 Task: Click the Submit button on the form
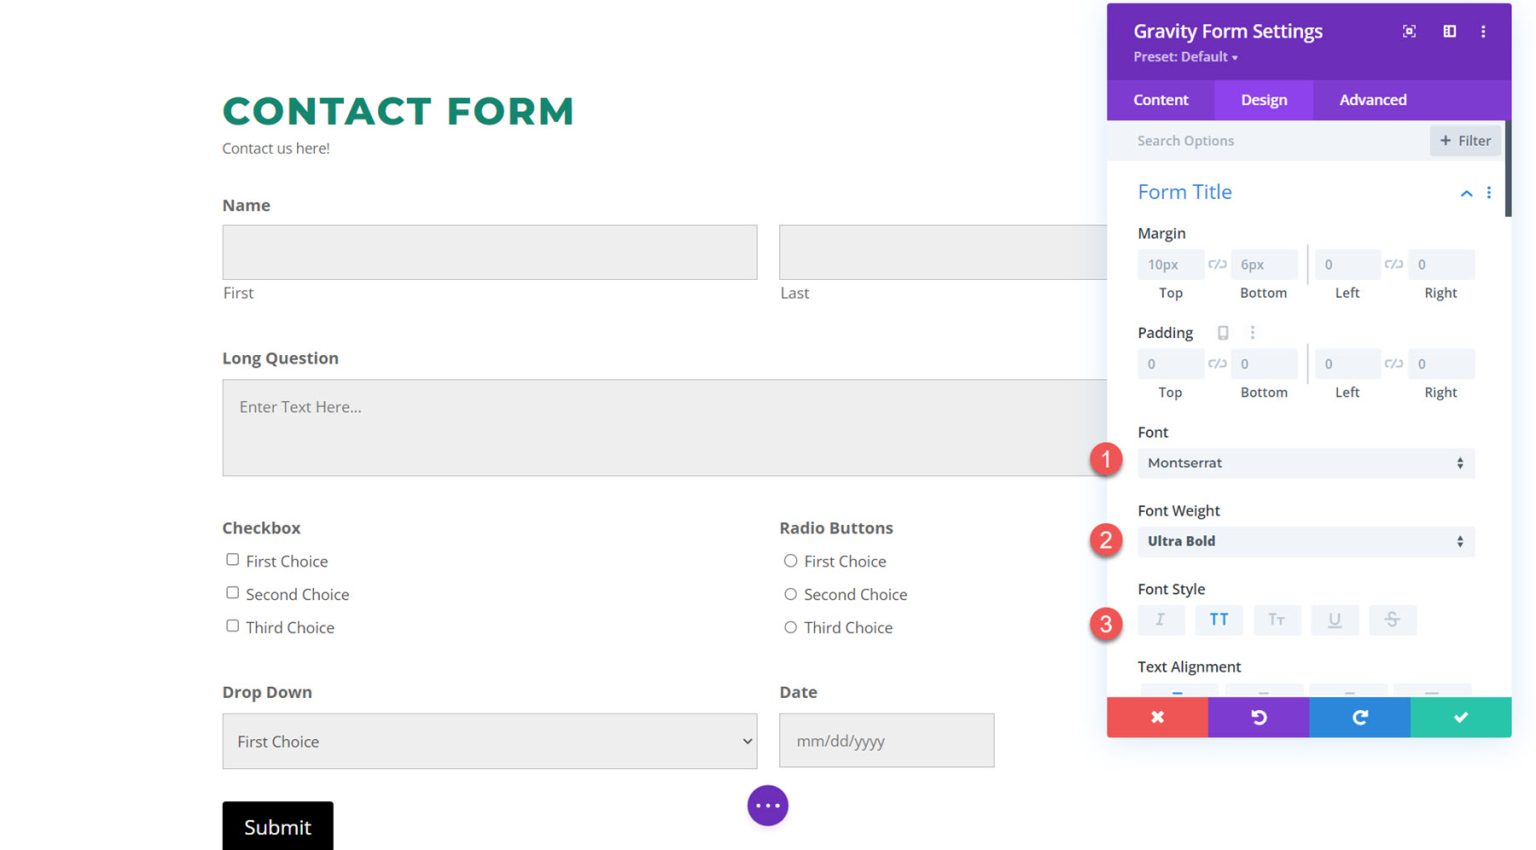[277, 827]
